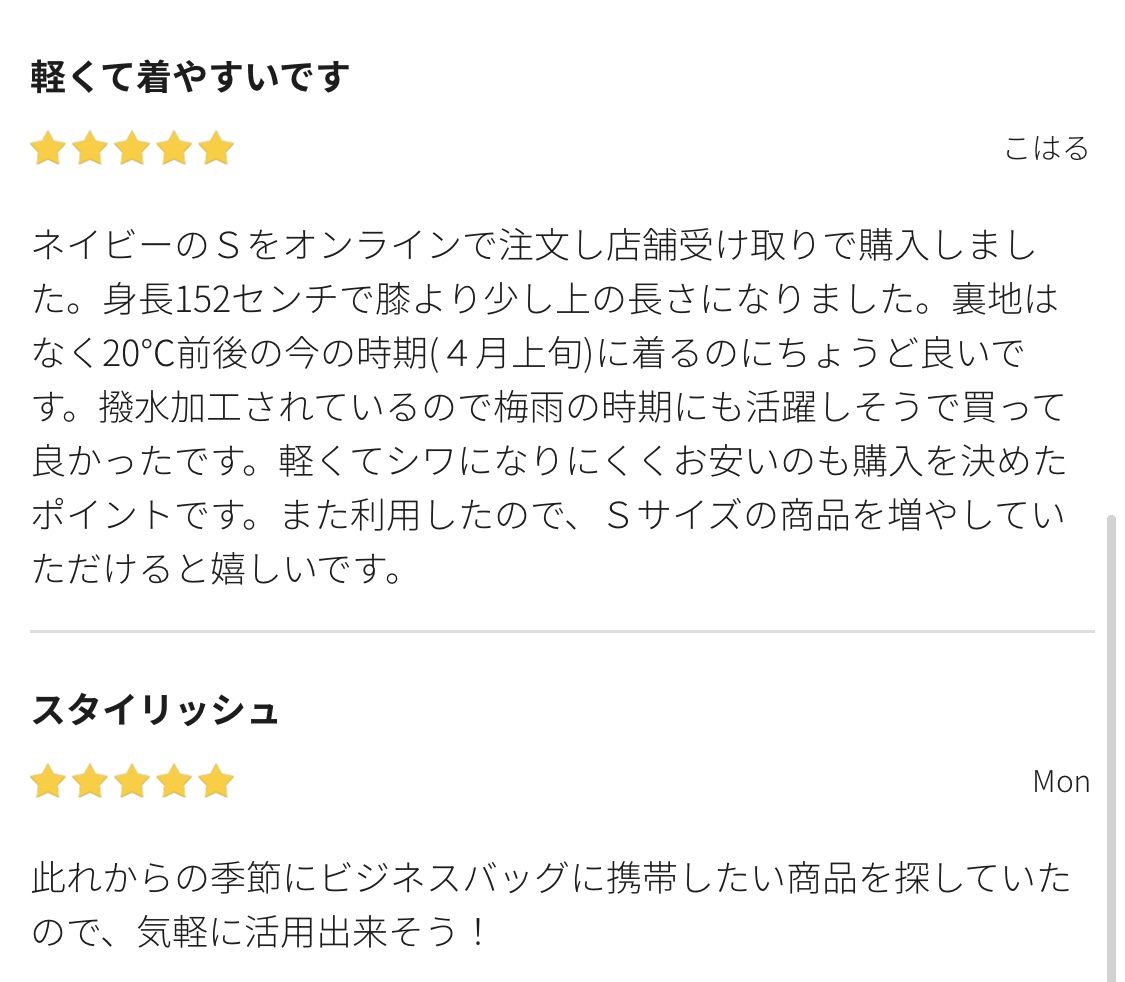
Task: Open review title 軽くて着やすいです
Action: (x=190, y=77)
